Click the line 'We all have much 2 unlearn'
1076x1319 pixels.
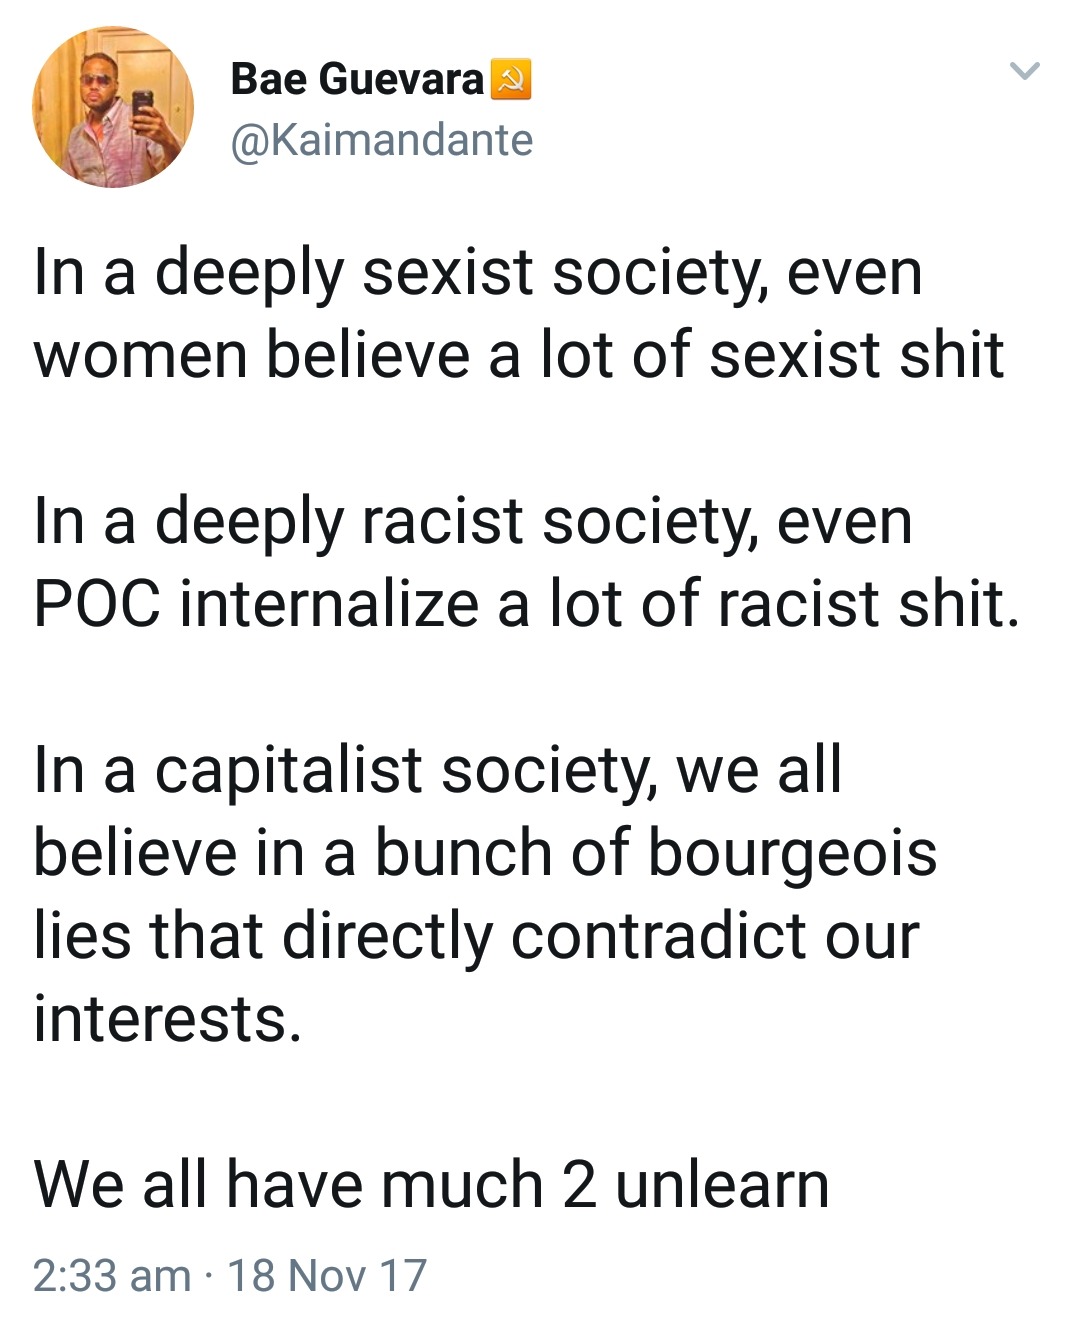pyautogui.click(x=431, y=1184)
